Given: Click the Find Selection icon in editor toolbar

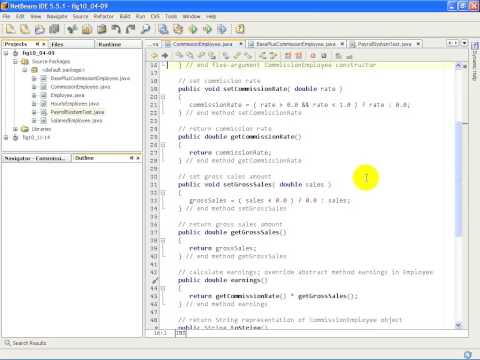Looking at the screenshot, I should tap(180, 56).
